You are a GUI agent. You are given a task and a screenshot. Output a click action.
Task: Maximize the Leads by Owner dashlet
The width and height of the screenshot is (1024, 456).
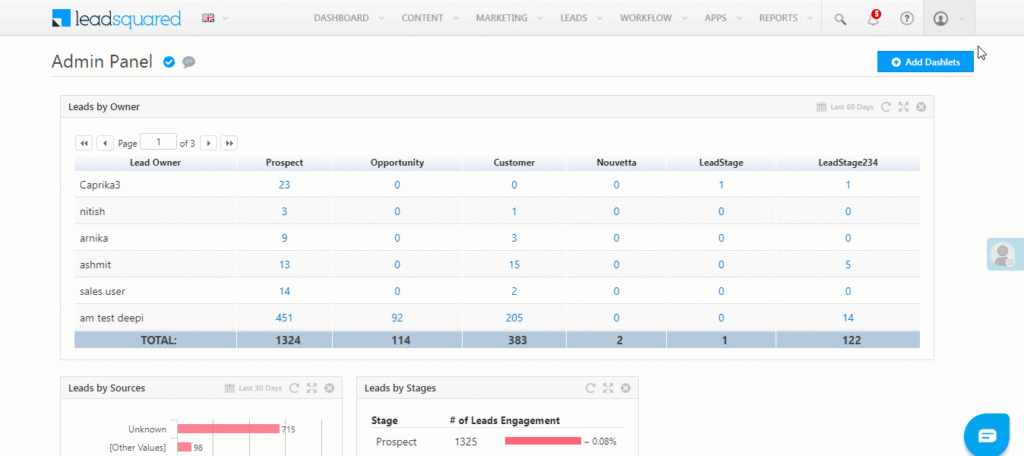click(904, 107)
